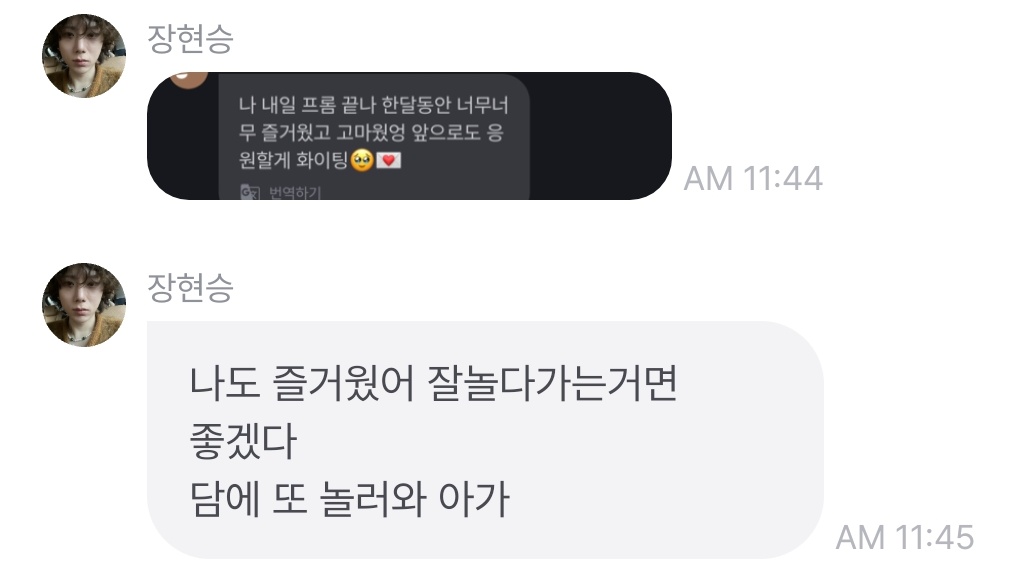Click the love letter heart envelope emoji
The width and height of the screenshot is (1014, 585).
(389, 160)
